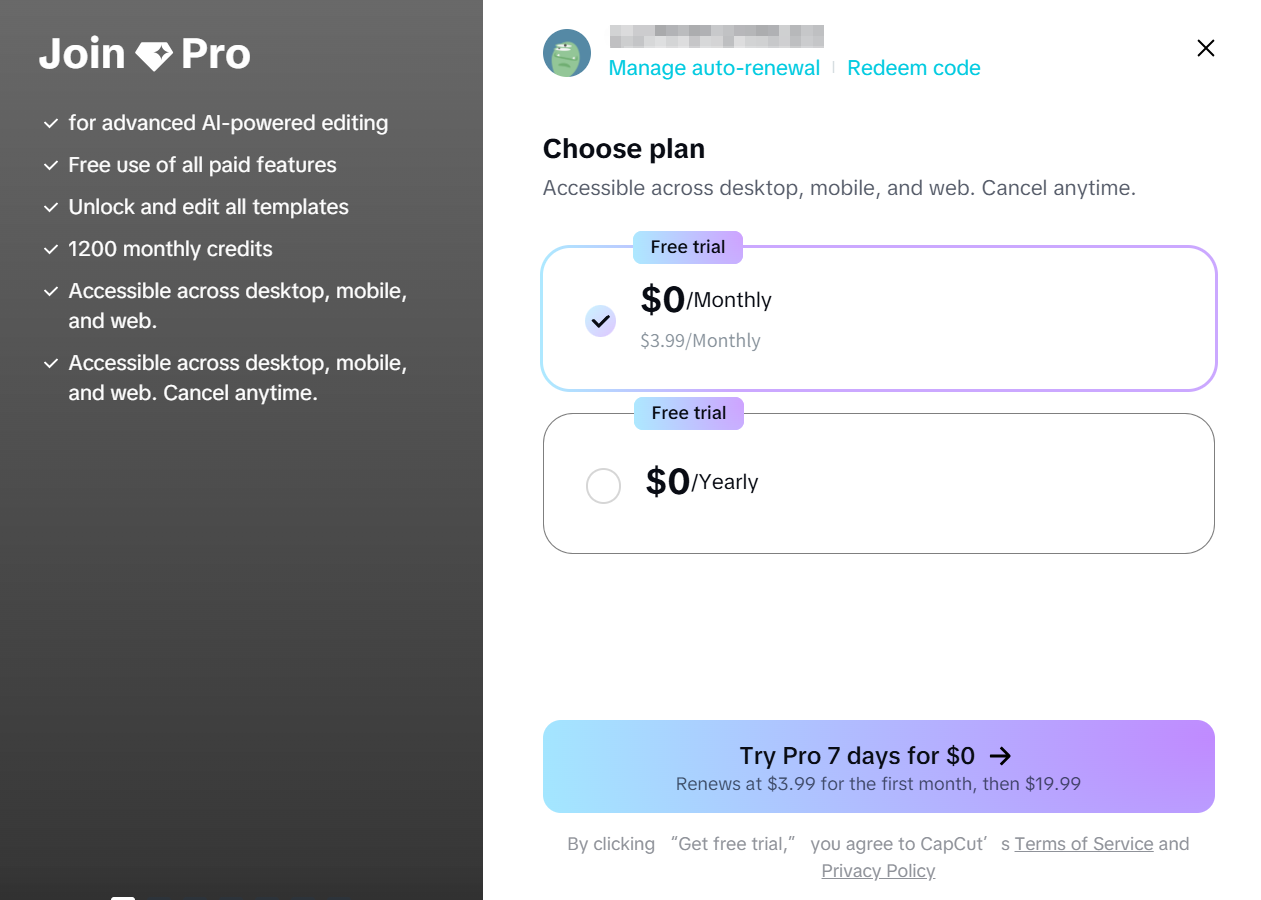Click checkmark next to "Free use of all paid features"
1261x900 pixels.
[x=50, y=165]
